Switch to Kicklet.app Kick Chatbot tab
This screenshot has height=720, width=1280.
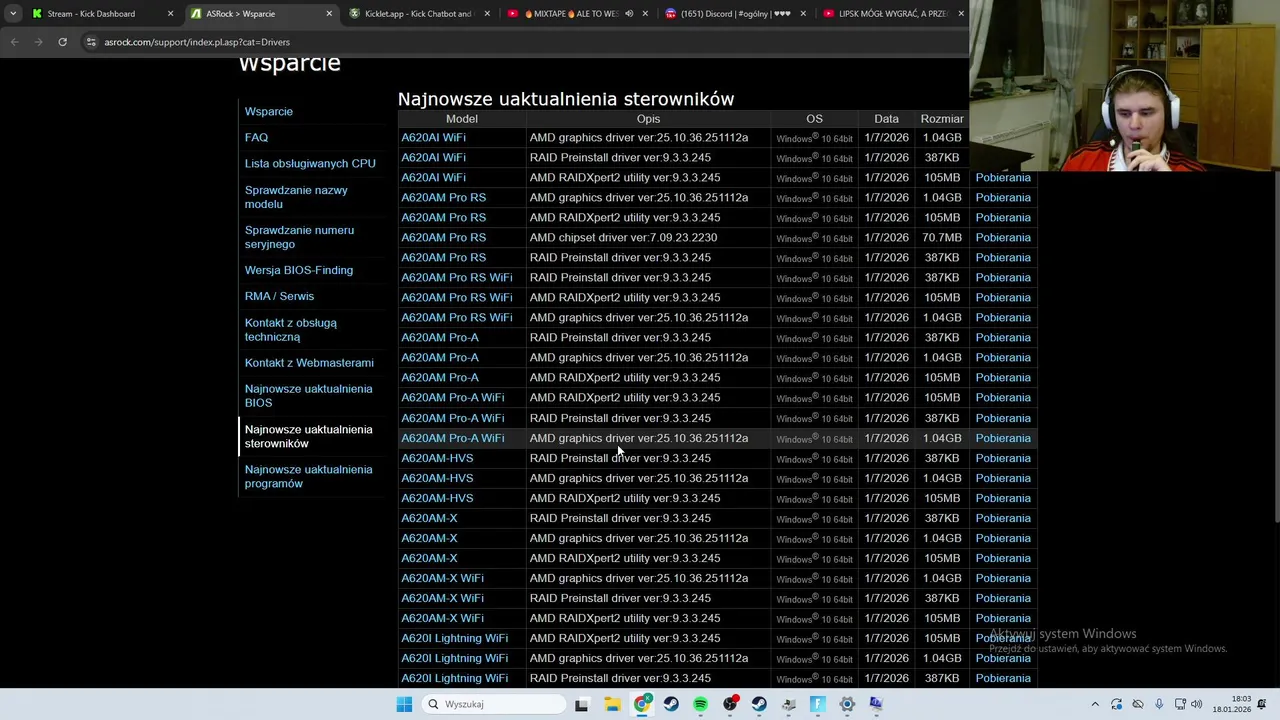pyautogui.click(x=418, y=14)
